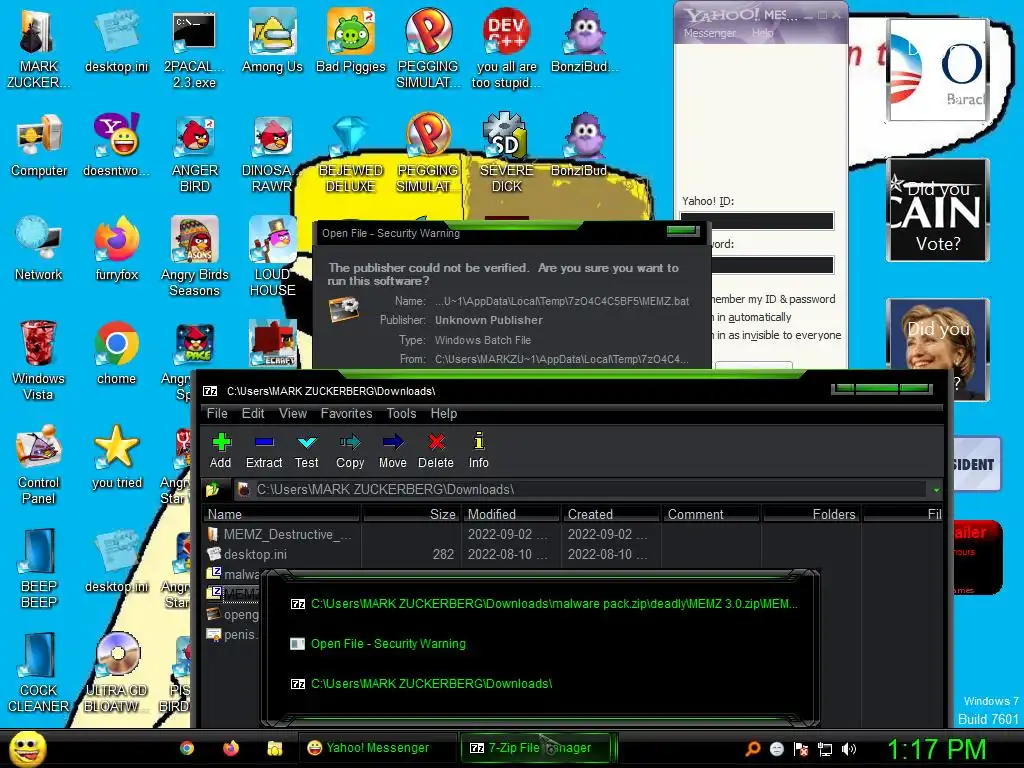Click the Add button in 7-Zip toolbar
The height and width of the screenshot is (768, 1024).
pyautogui.click(x=221, y=451)
